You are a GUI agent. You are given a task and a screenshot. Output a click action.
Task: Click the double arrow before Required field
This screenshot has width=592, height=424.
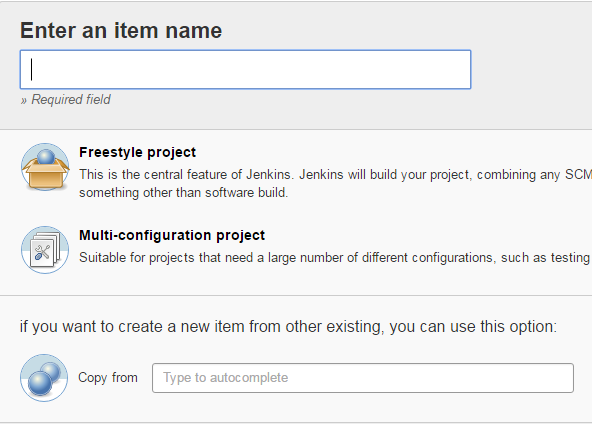pyautogui.click(x=24, y=100)
